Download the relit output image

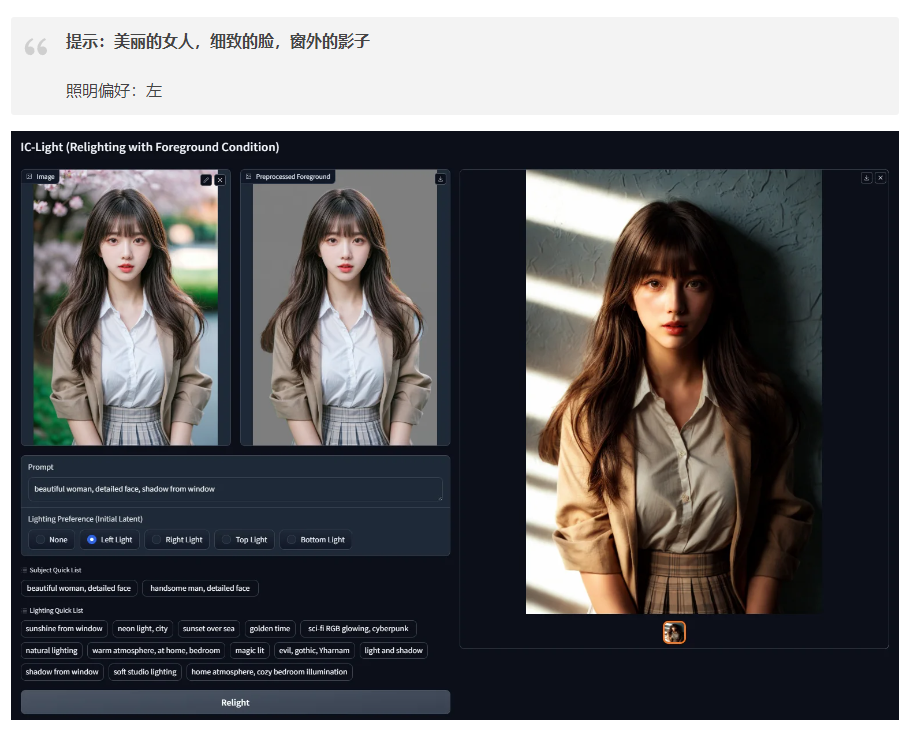tap(866, 178)
